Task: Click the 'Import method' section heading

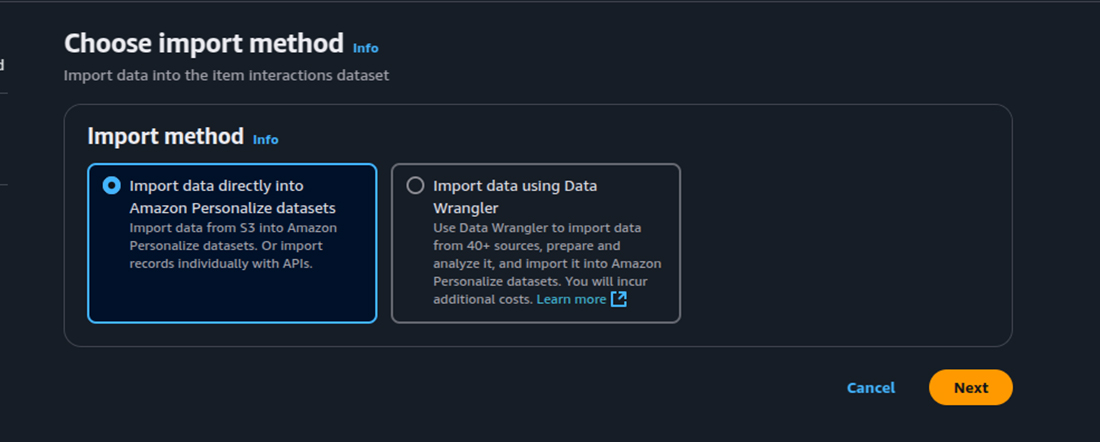Action: pyautogui.click(x=166, y=136)
